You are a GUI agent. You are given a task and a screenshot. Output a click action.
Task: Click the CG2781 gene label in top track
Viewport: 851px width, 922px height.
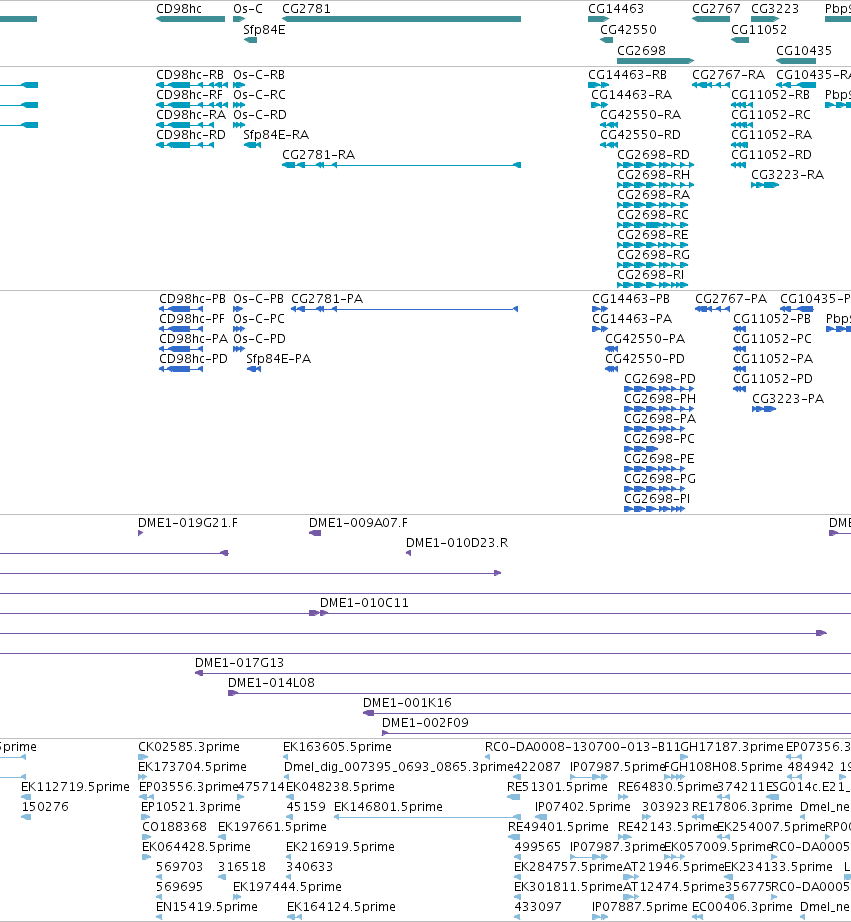306,9
